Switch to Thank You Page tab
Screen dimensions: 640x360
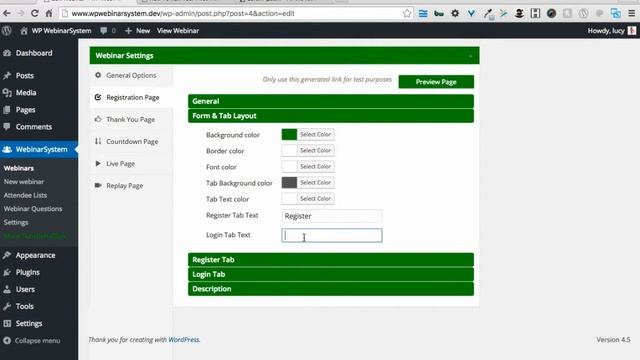(x=131, y=120)
